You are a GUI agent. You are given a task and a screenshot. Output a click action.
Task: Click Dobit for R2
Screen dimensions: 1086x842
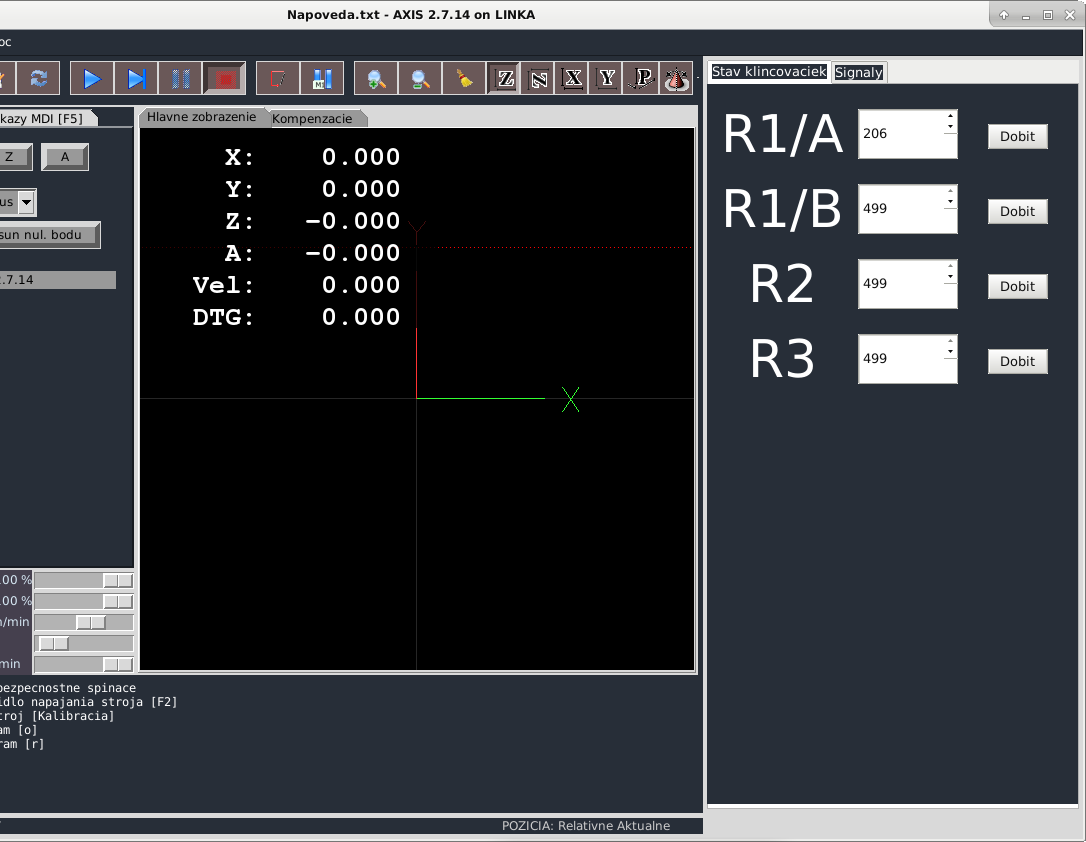click(x=1017, y=286)
